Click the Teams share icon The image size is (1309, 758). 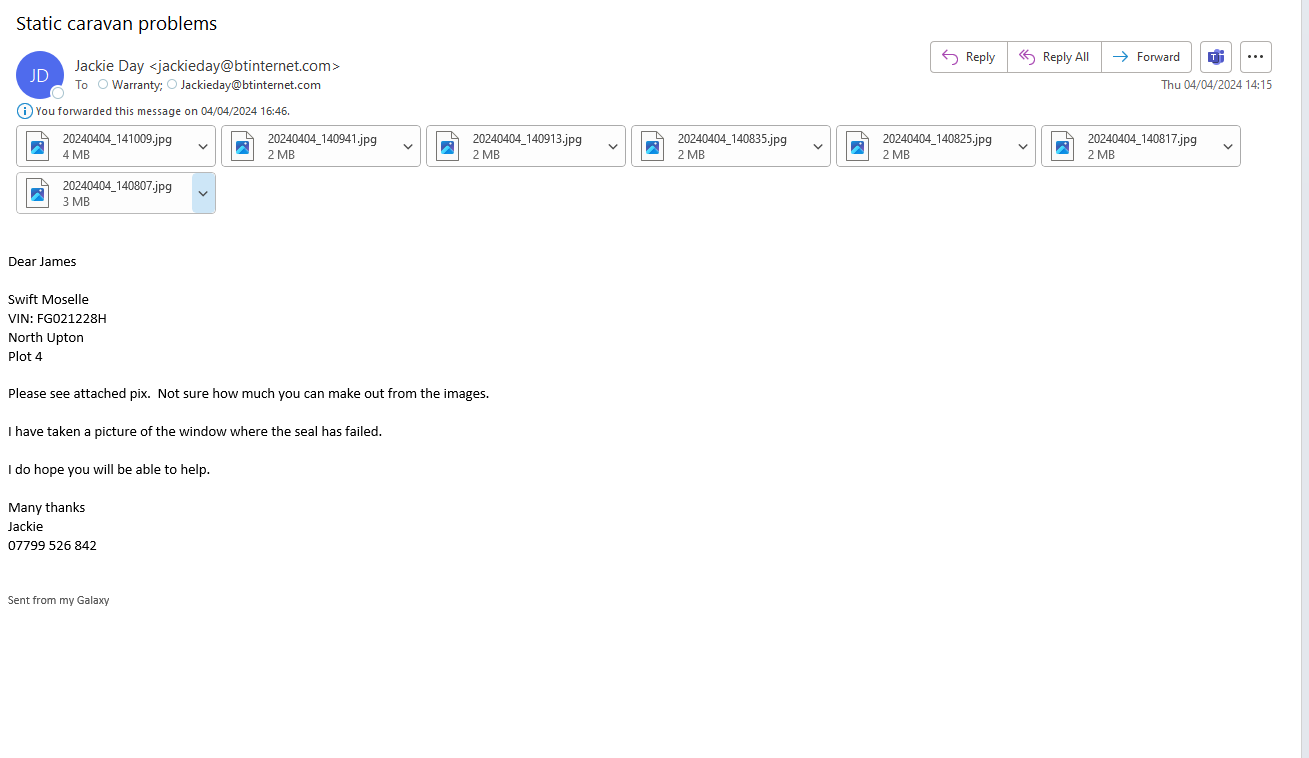[1216, 57]
